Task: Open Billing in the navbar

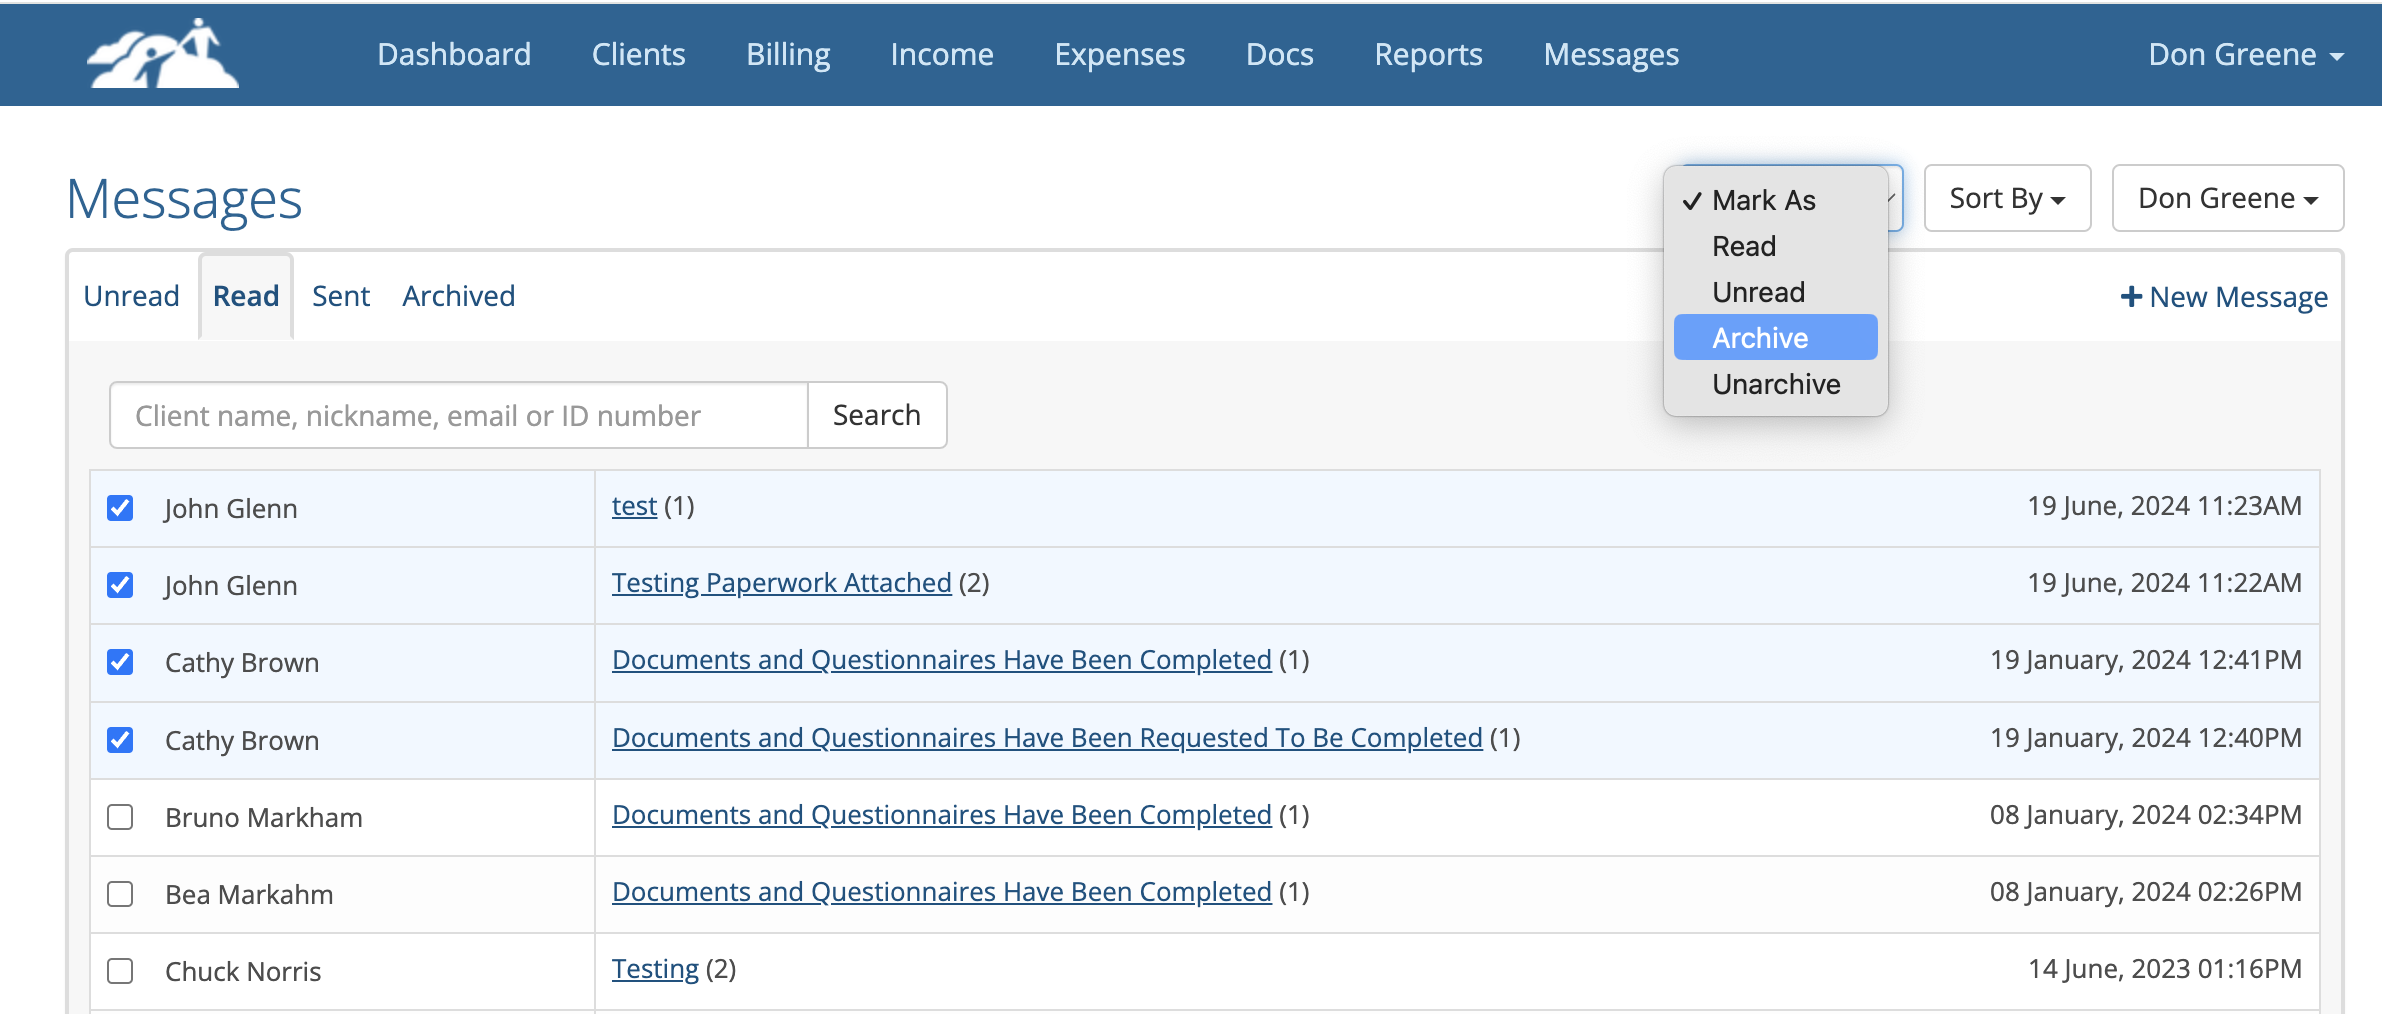Action: click(x=788, y=54)
